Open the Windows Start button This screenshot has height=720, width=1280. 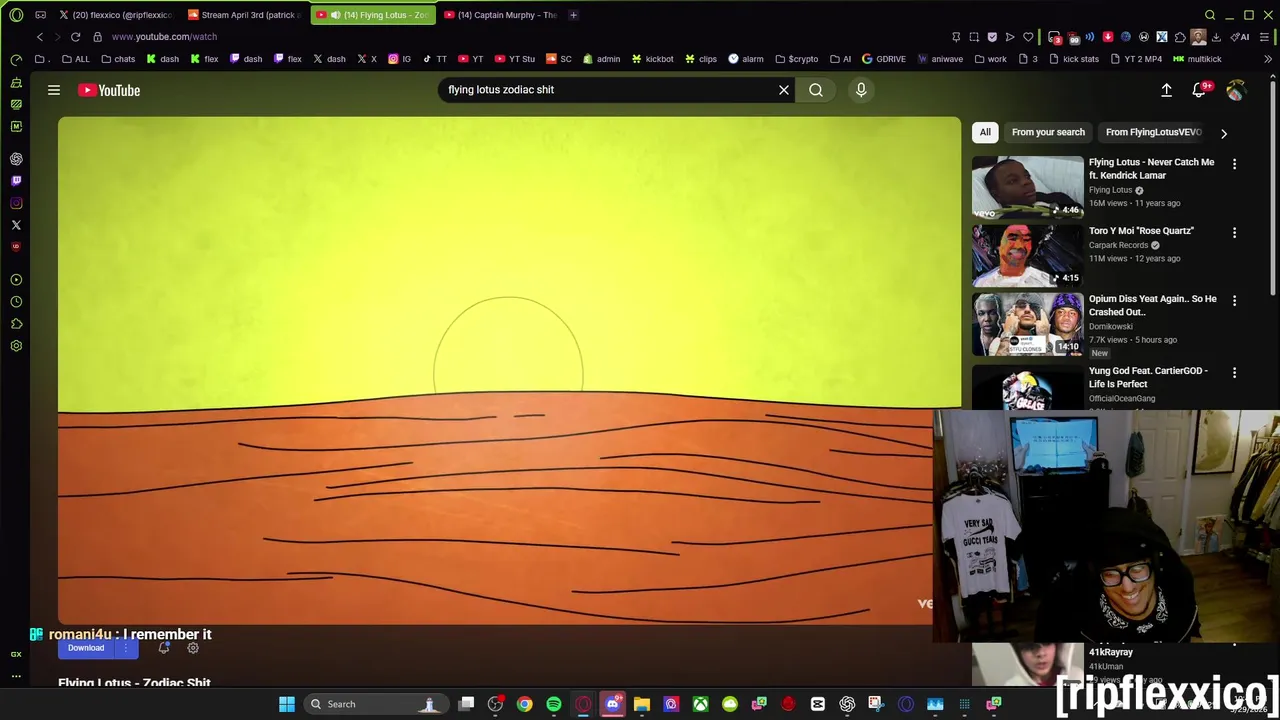coord(287,704)
